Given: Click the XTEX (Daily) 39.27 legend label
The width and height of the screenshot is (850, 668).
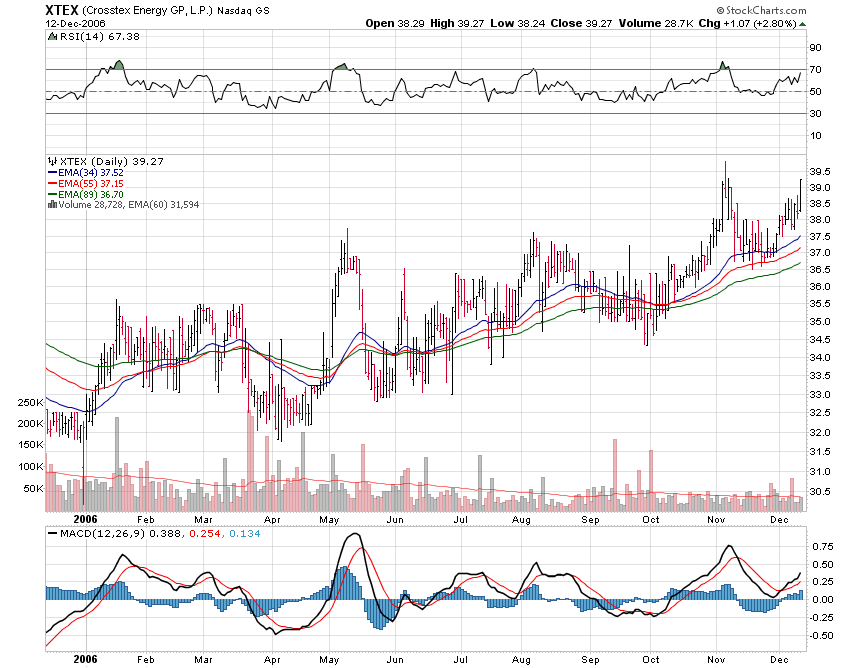Looking at the screenshot, I should [111, 161].
